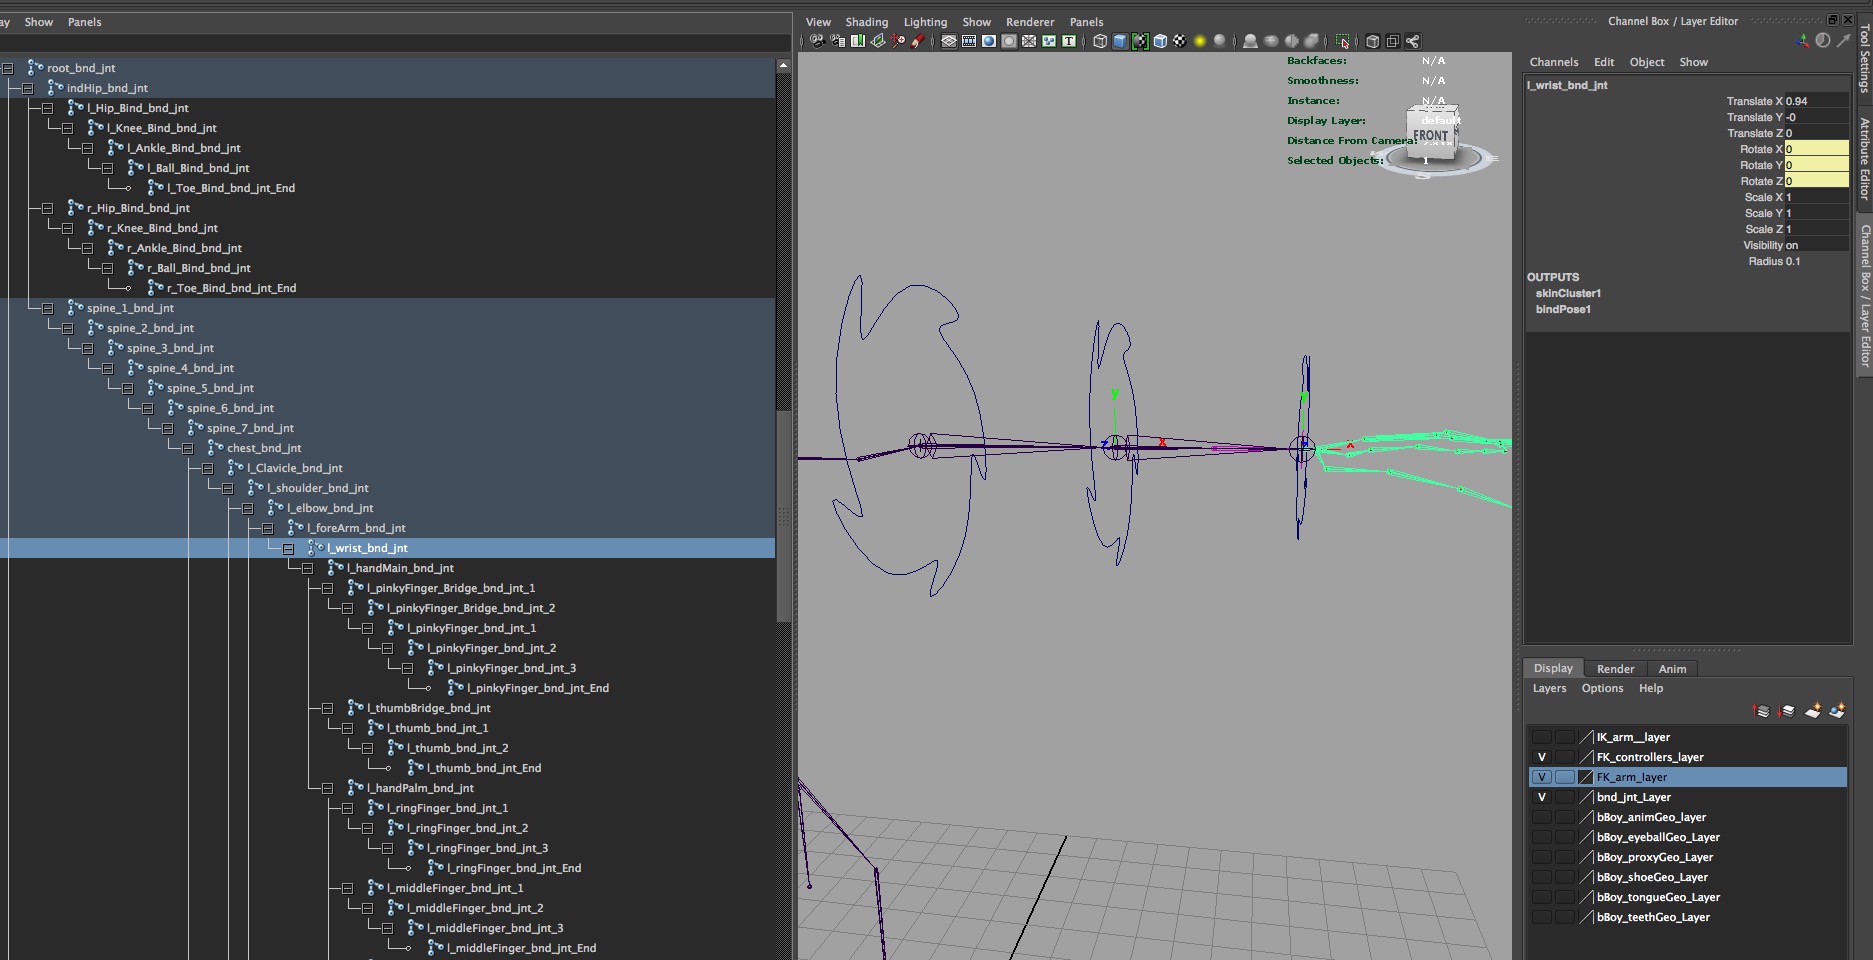Open Channels menu in Channel Box
Screen dimensions: 1873x960
pos(1553,62)
